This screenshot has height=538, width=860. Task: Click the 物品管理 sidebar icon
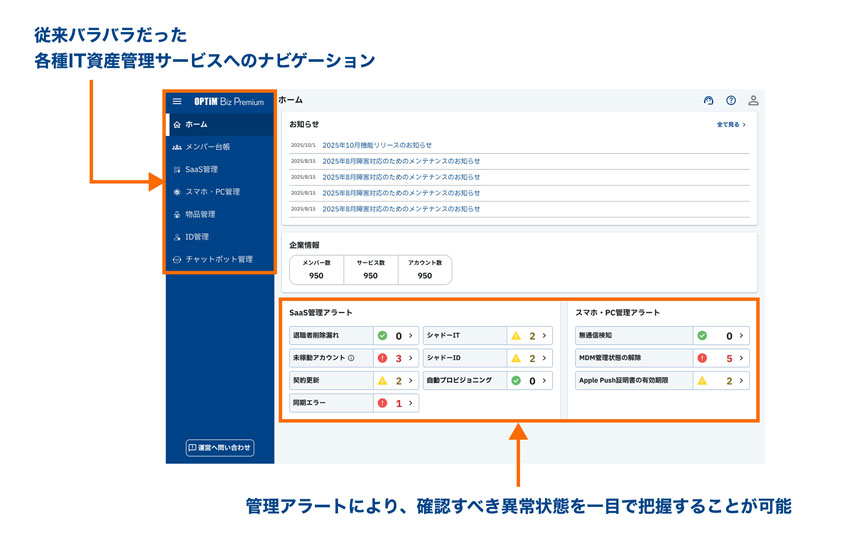point(177,214)
